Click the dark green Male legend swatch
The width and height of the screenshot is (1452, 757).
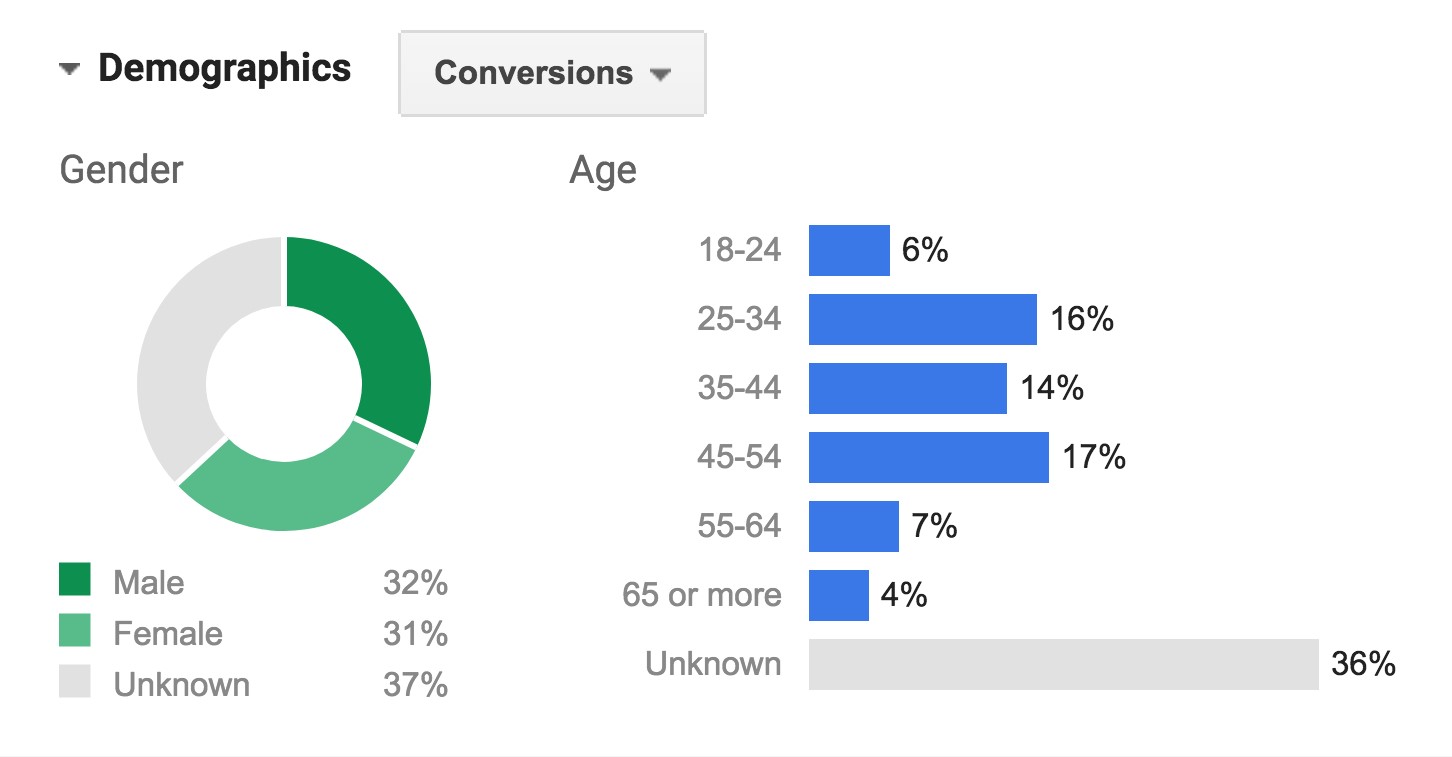click(x=75, y=580)
